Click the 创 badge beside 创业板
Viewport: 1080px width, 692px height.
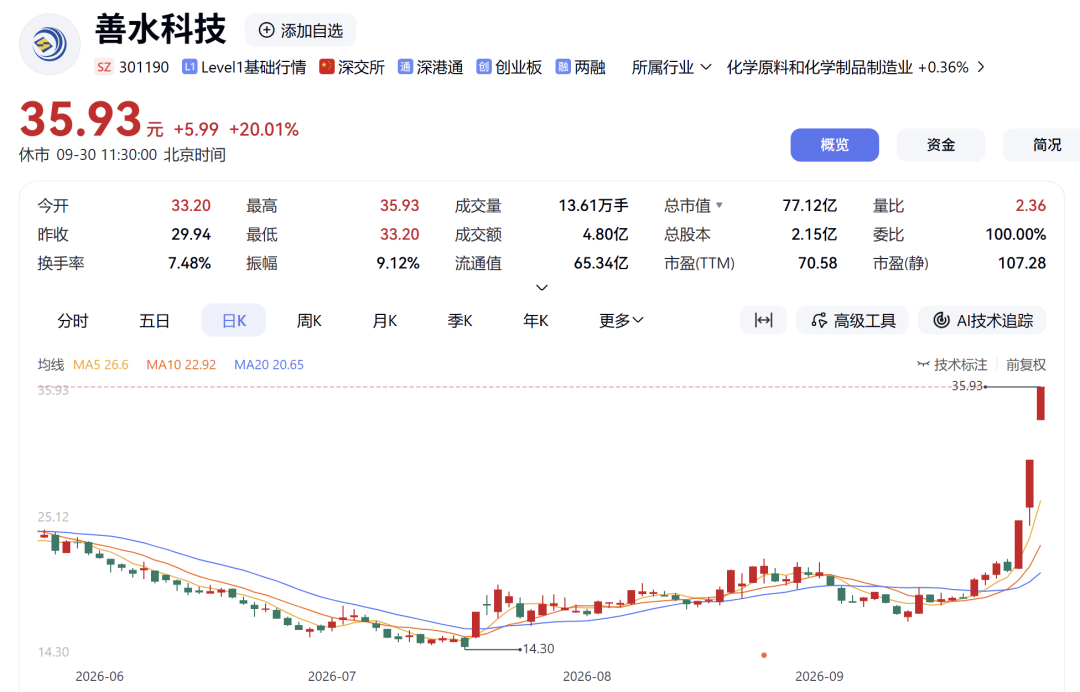coord(484,67)
